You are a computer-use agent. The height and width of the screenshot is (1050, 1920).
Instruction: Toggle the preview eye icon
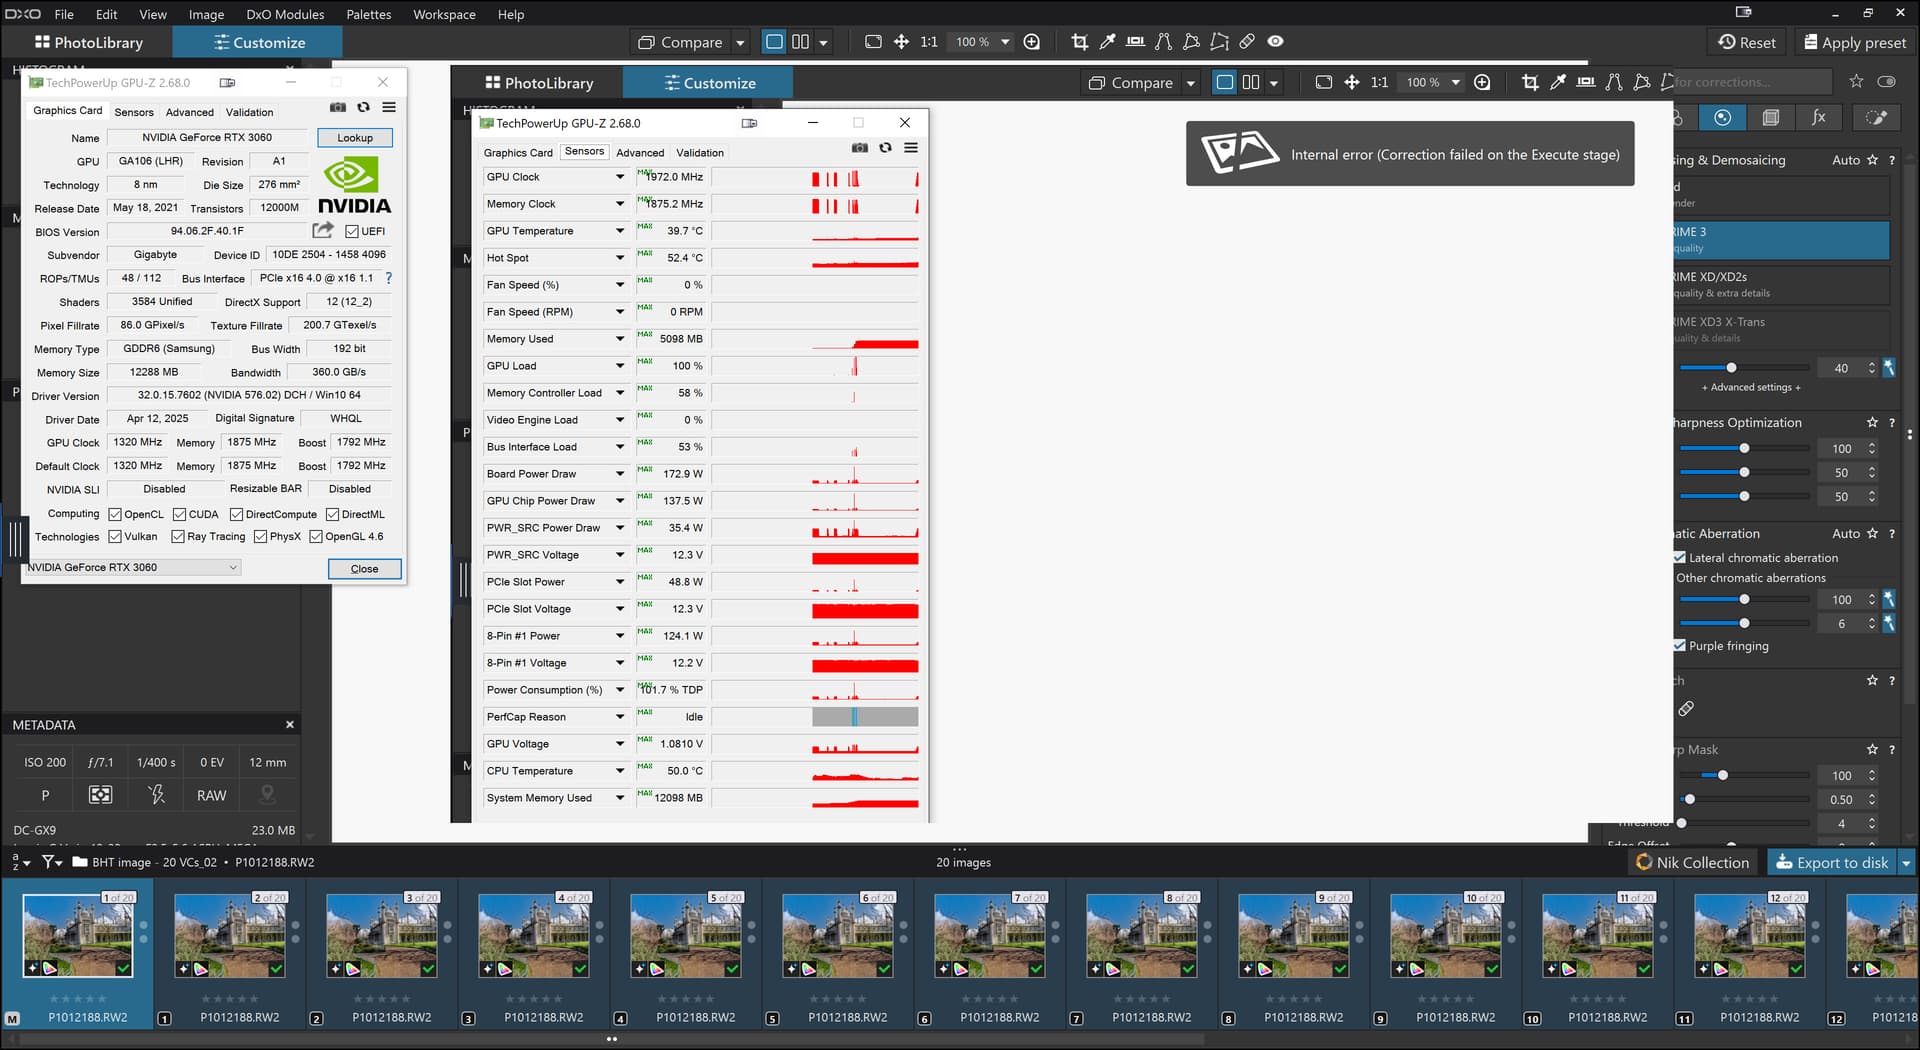point(1275,42)
